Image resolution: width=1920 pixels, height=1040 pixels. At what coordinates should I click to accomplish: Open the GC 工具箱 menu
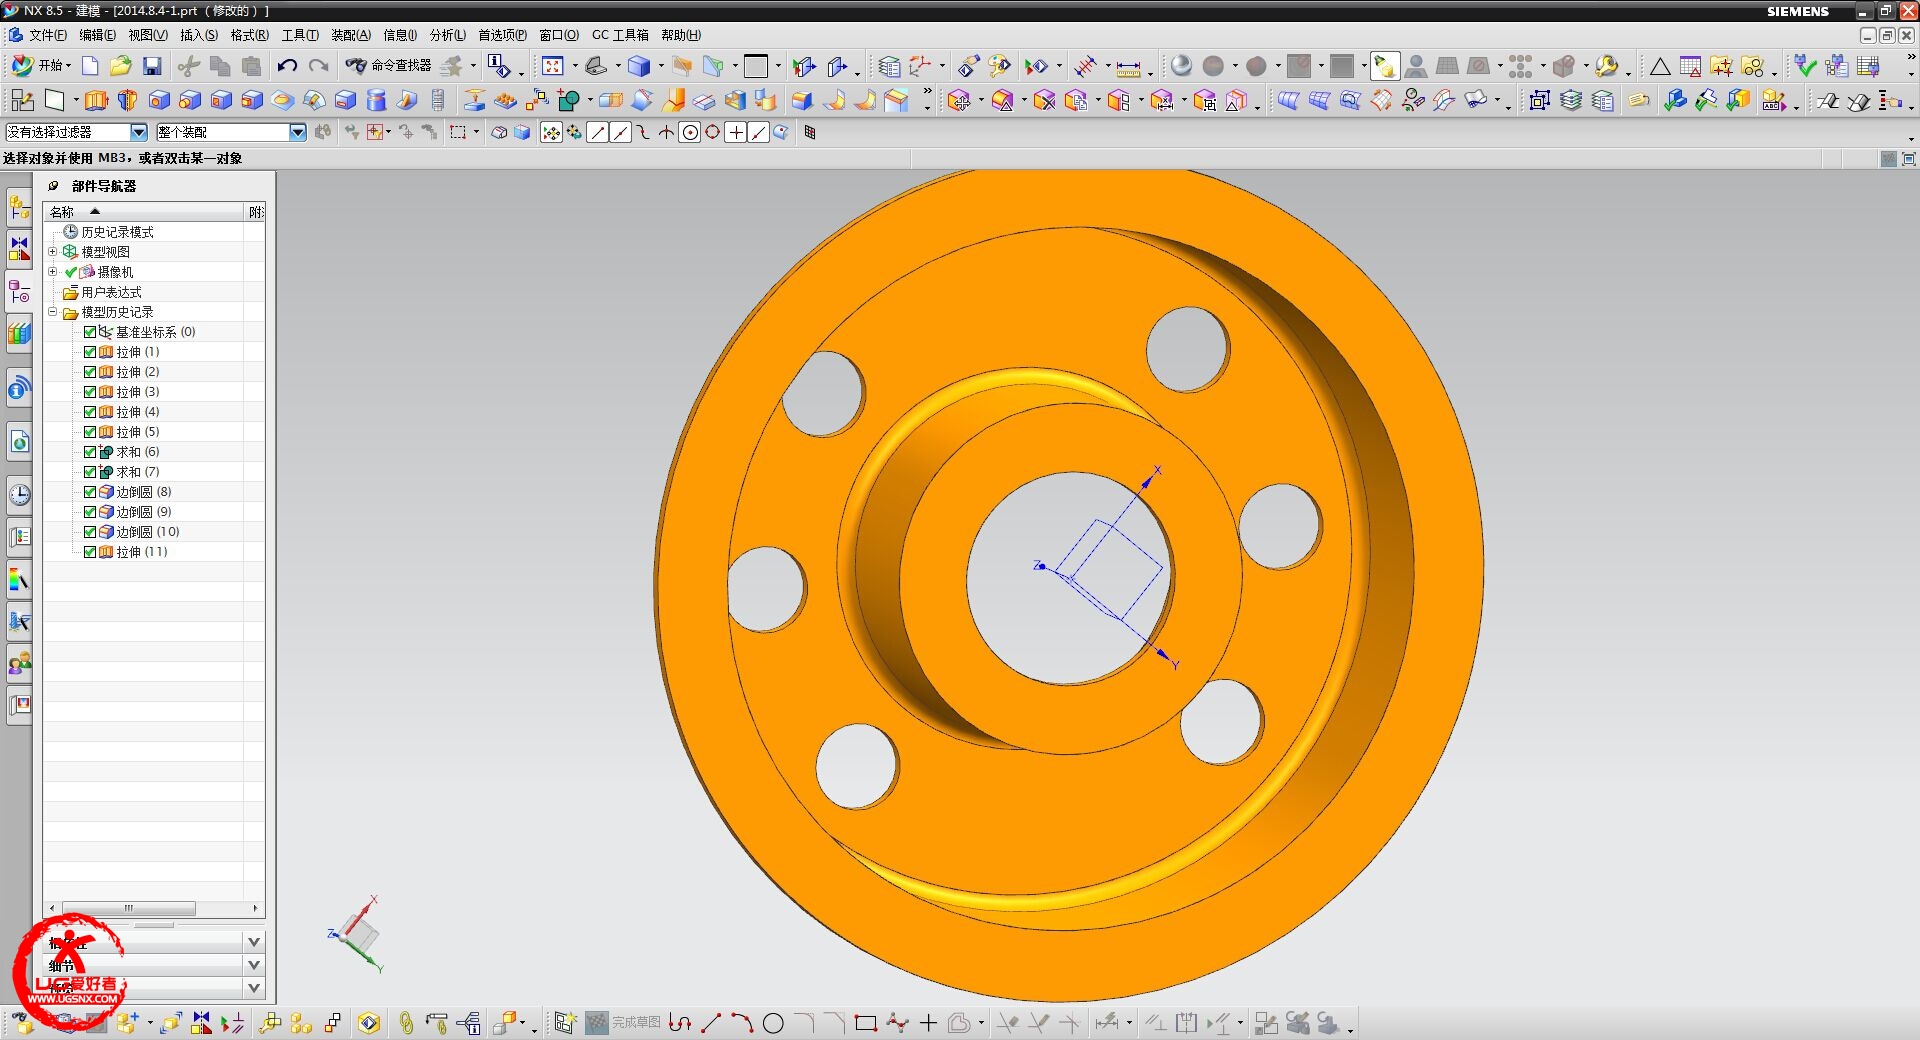[x=620, y=35]
